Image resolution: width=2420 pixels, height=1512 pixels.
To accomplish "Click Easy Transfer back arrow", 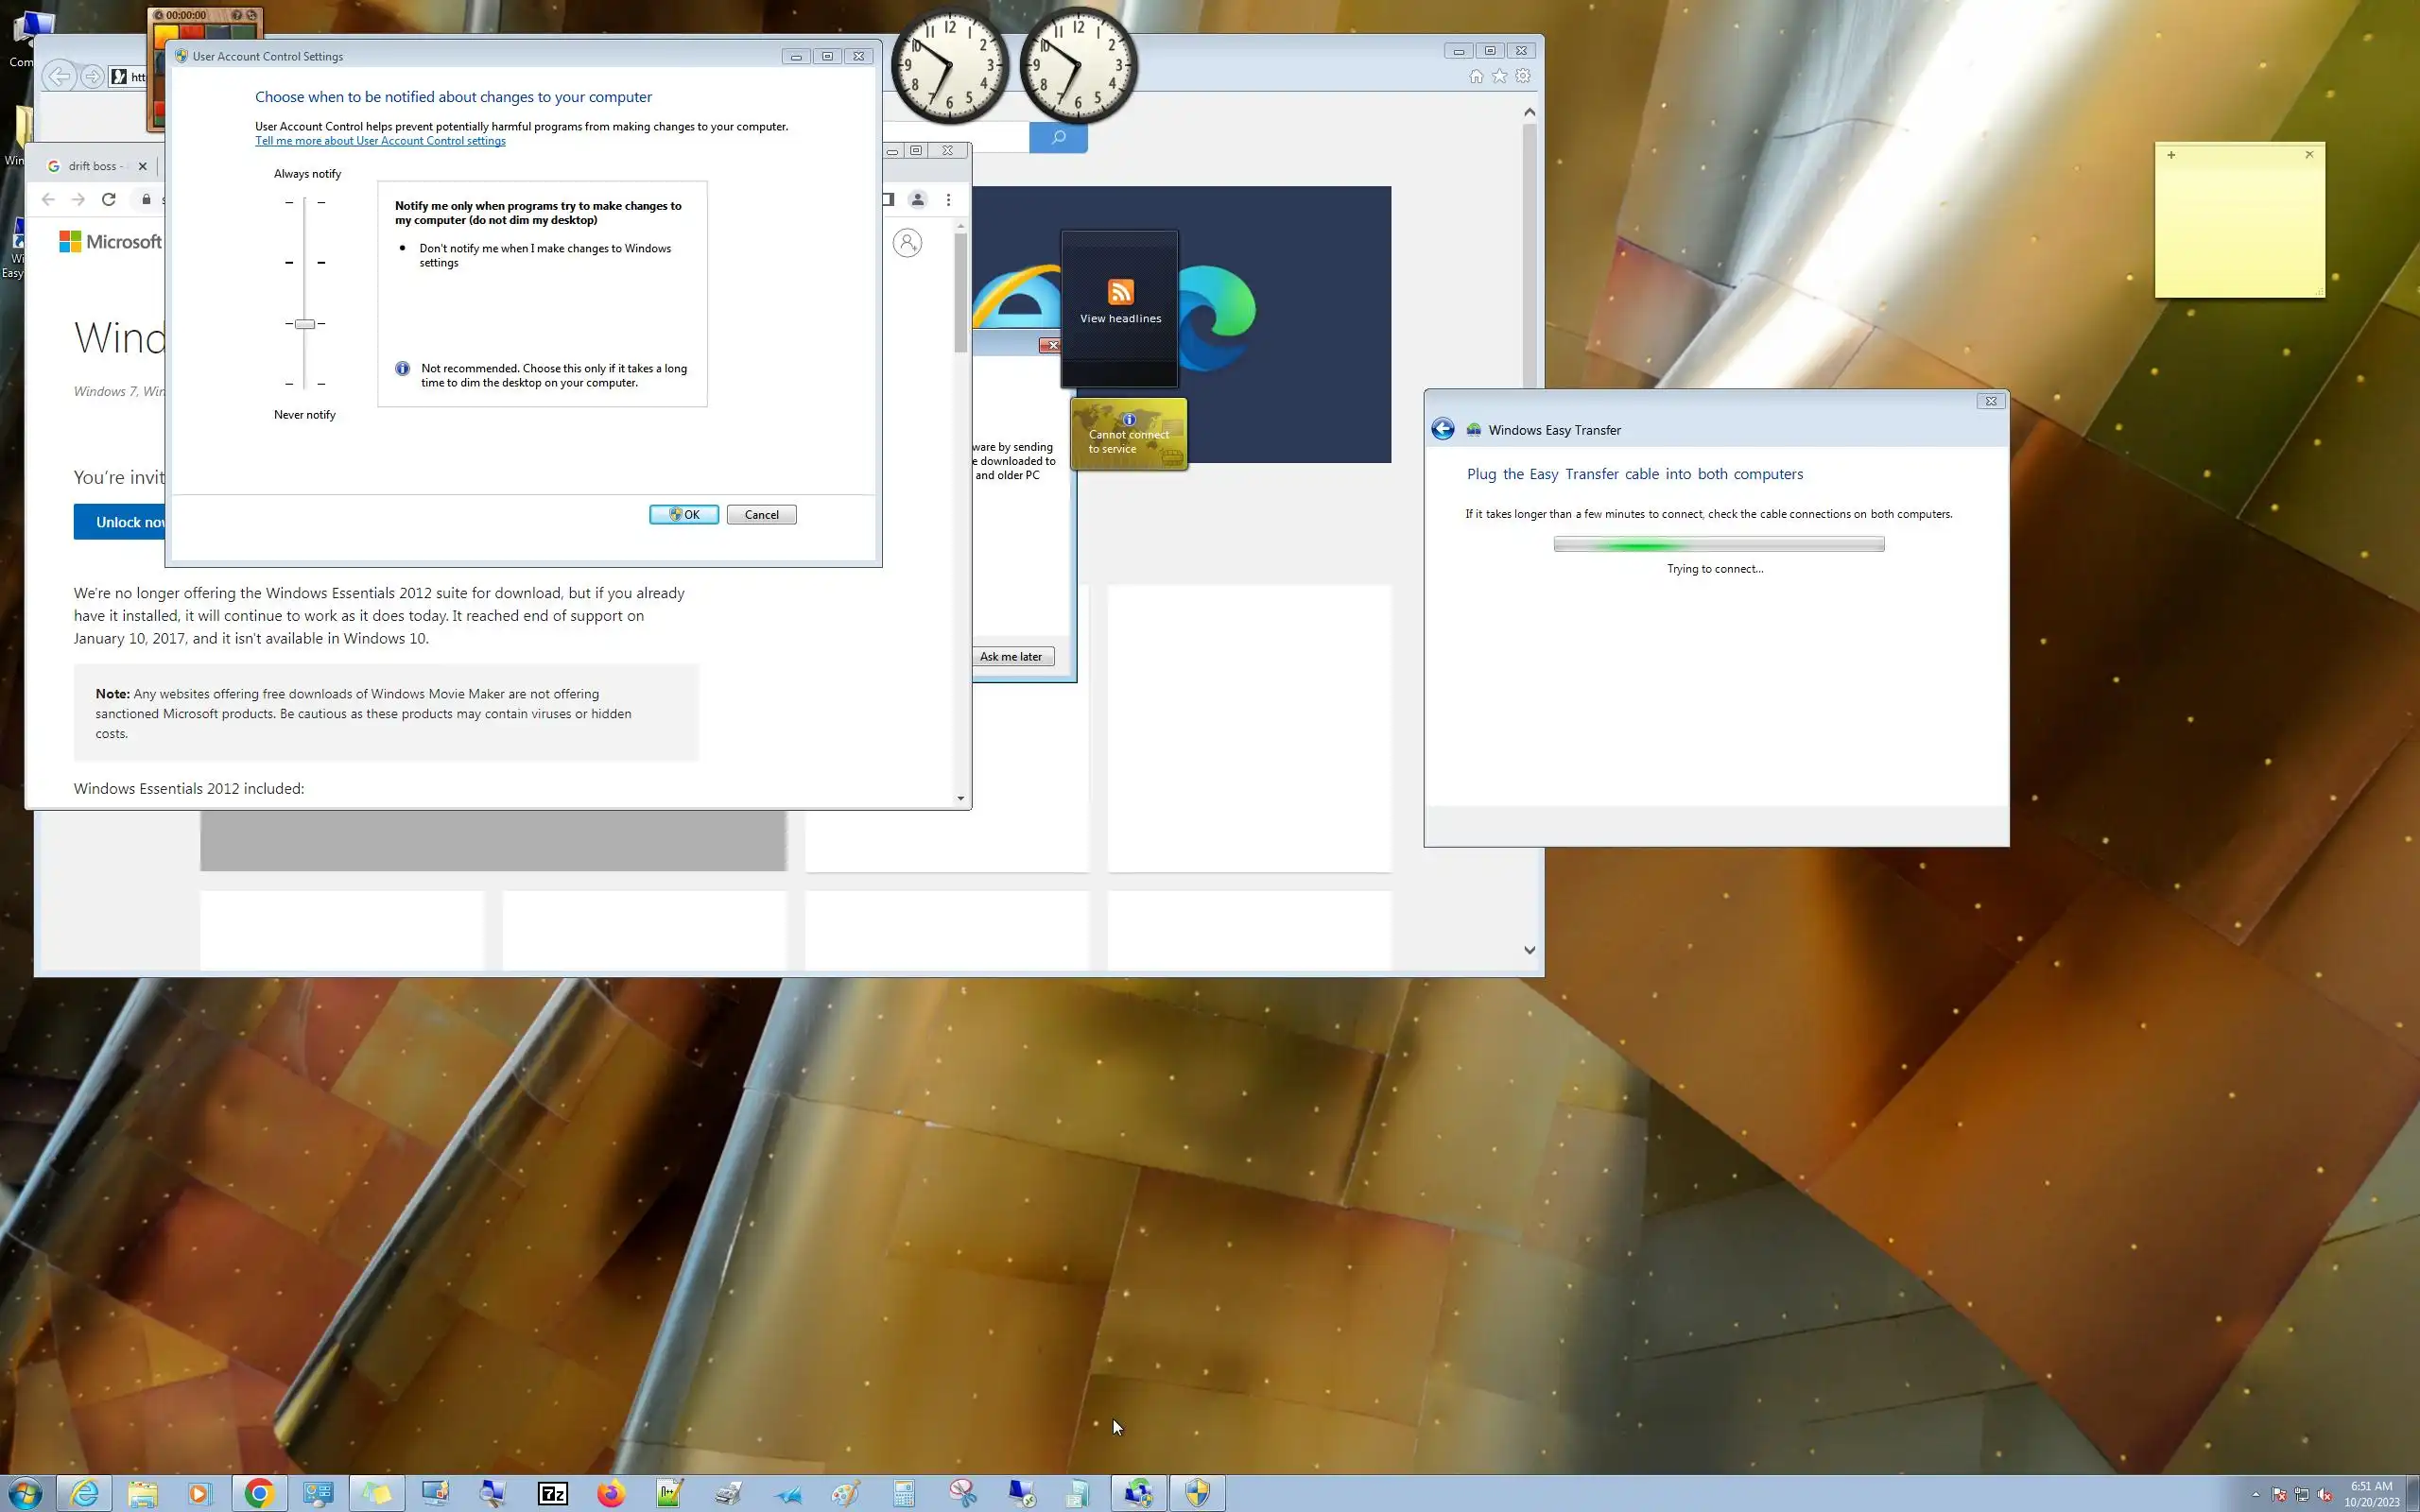I will (1442, 429).
